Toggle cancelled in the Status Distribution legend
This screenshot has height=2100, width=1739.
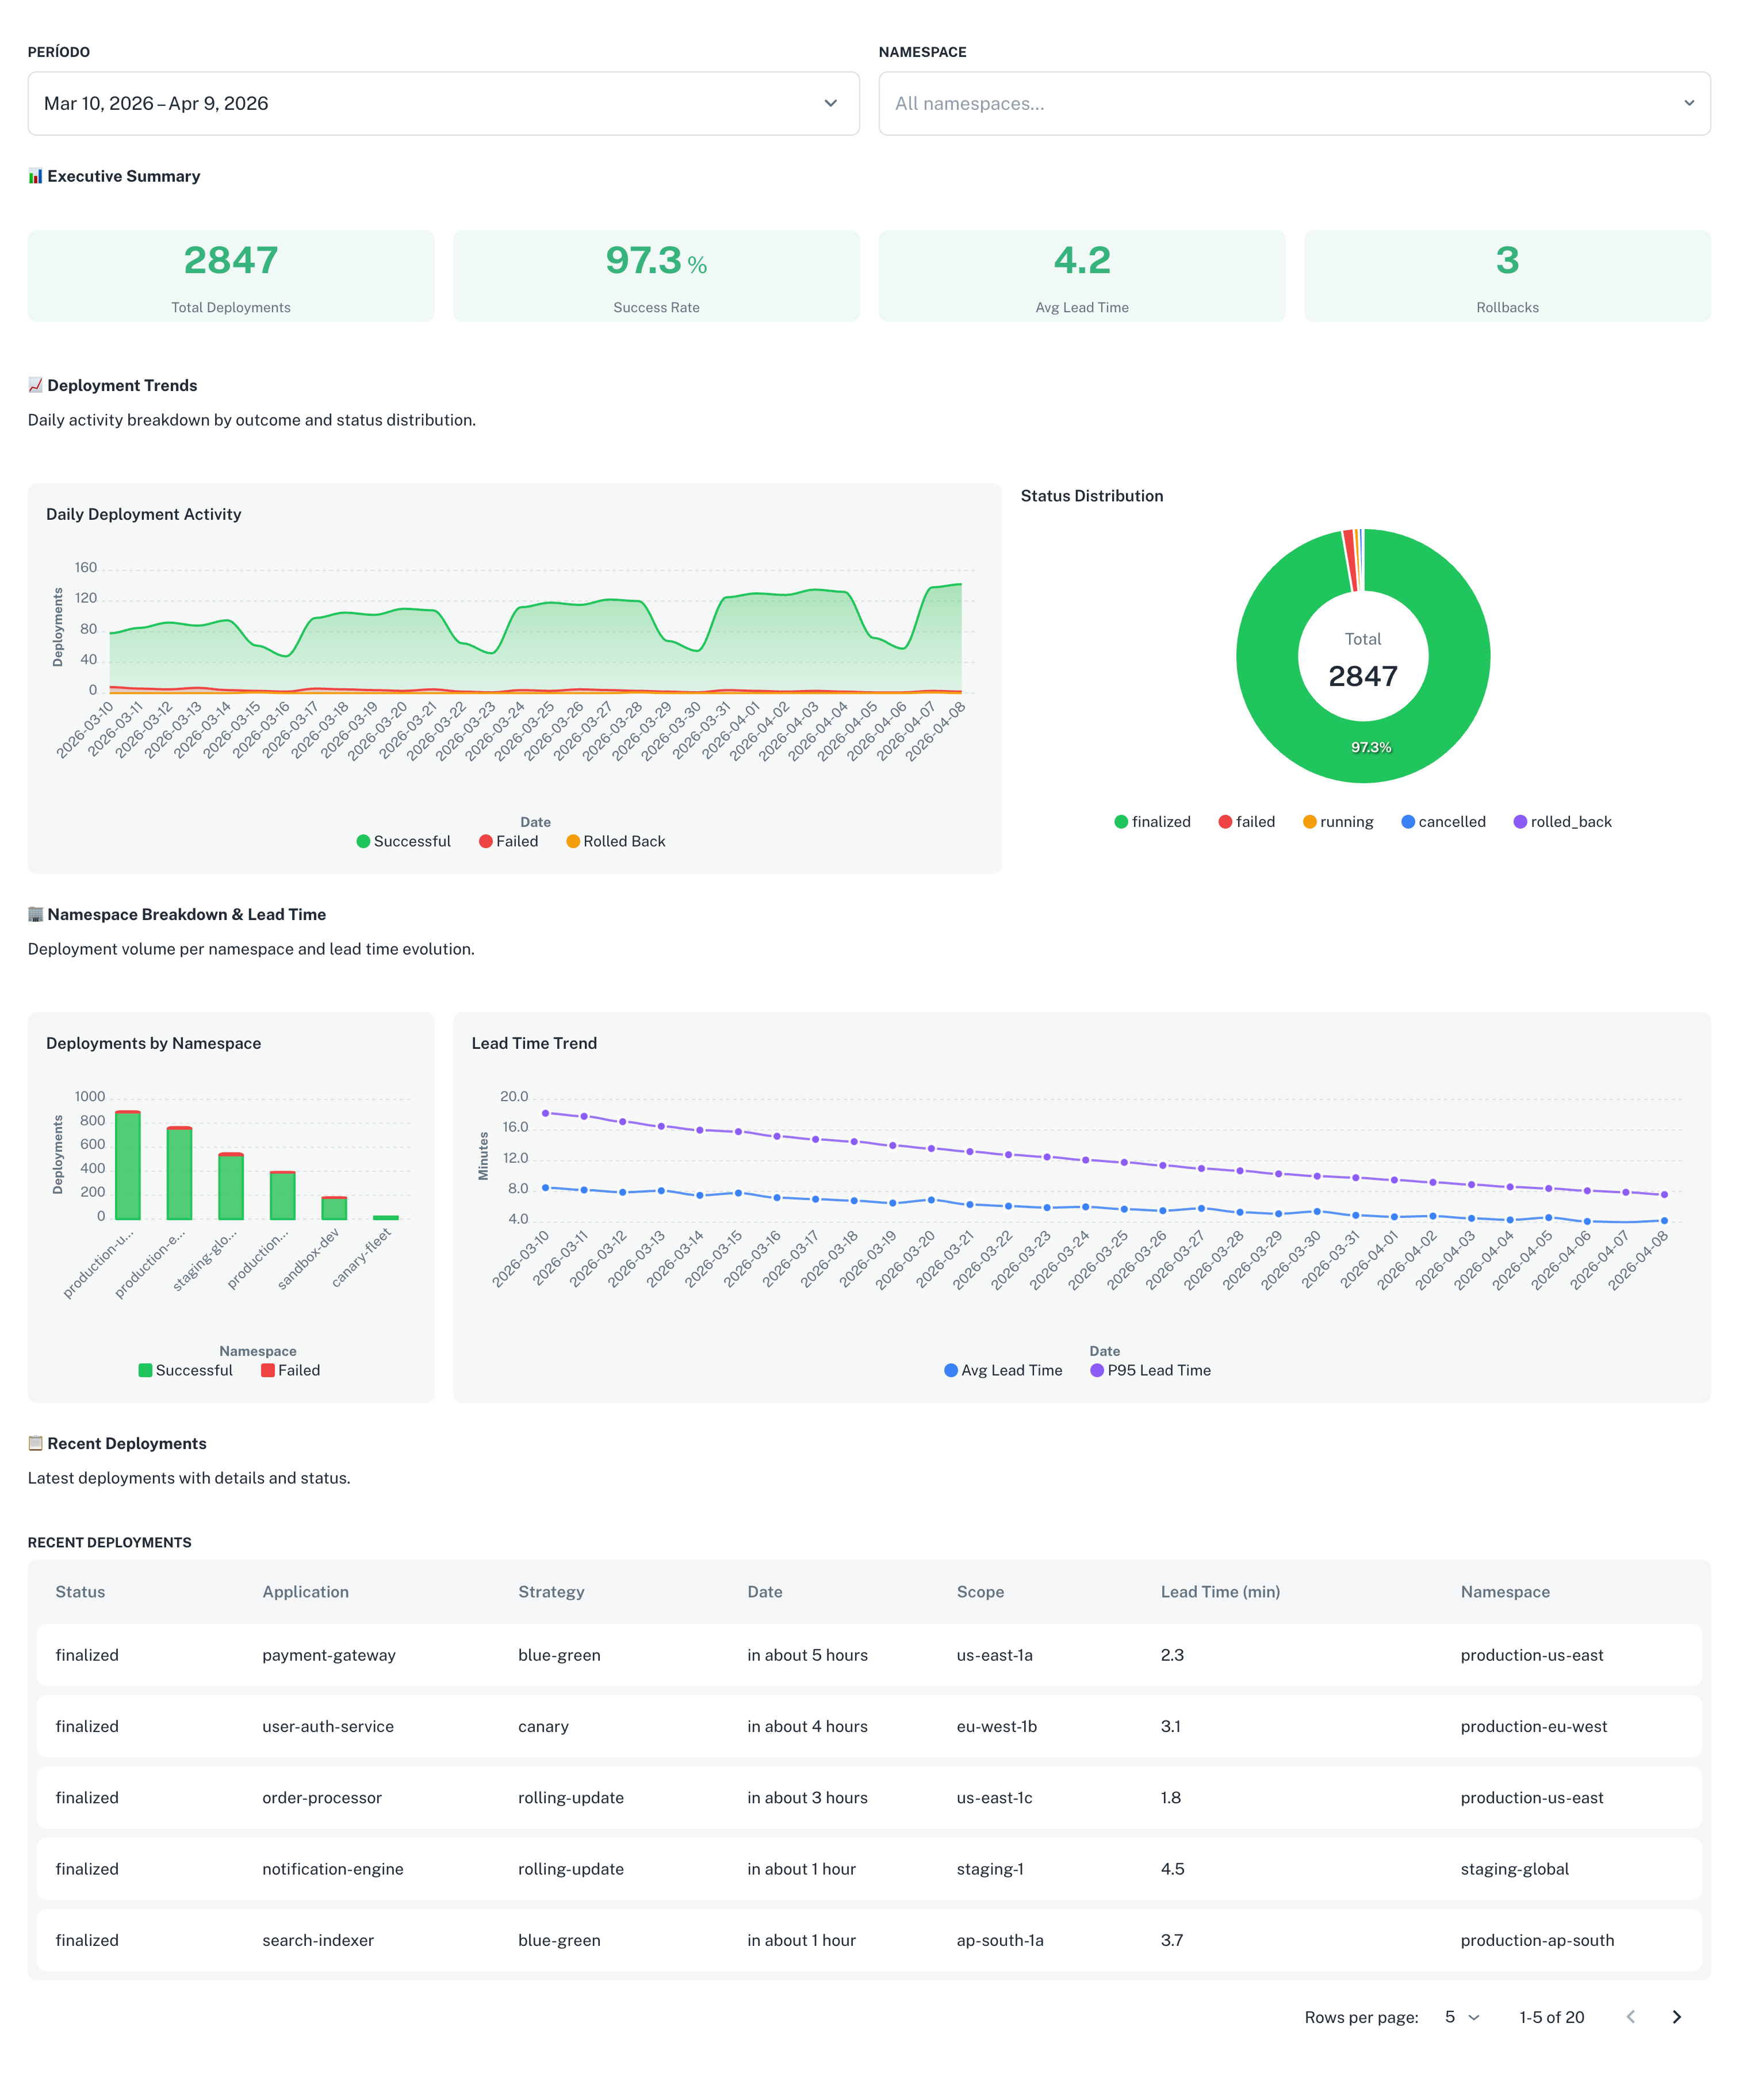click(x=1443, y=821)
